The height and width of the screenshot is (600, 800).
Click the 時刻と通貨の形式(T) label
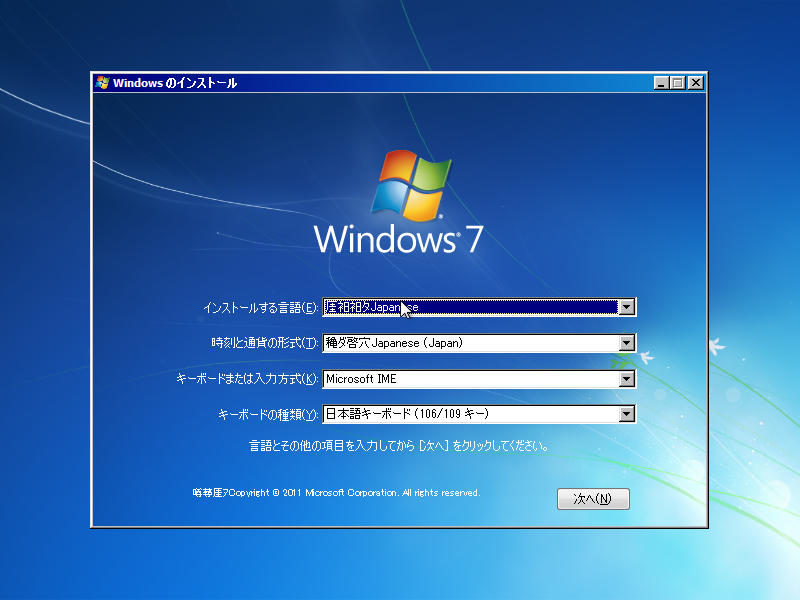264,344
